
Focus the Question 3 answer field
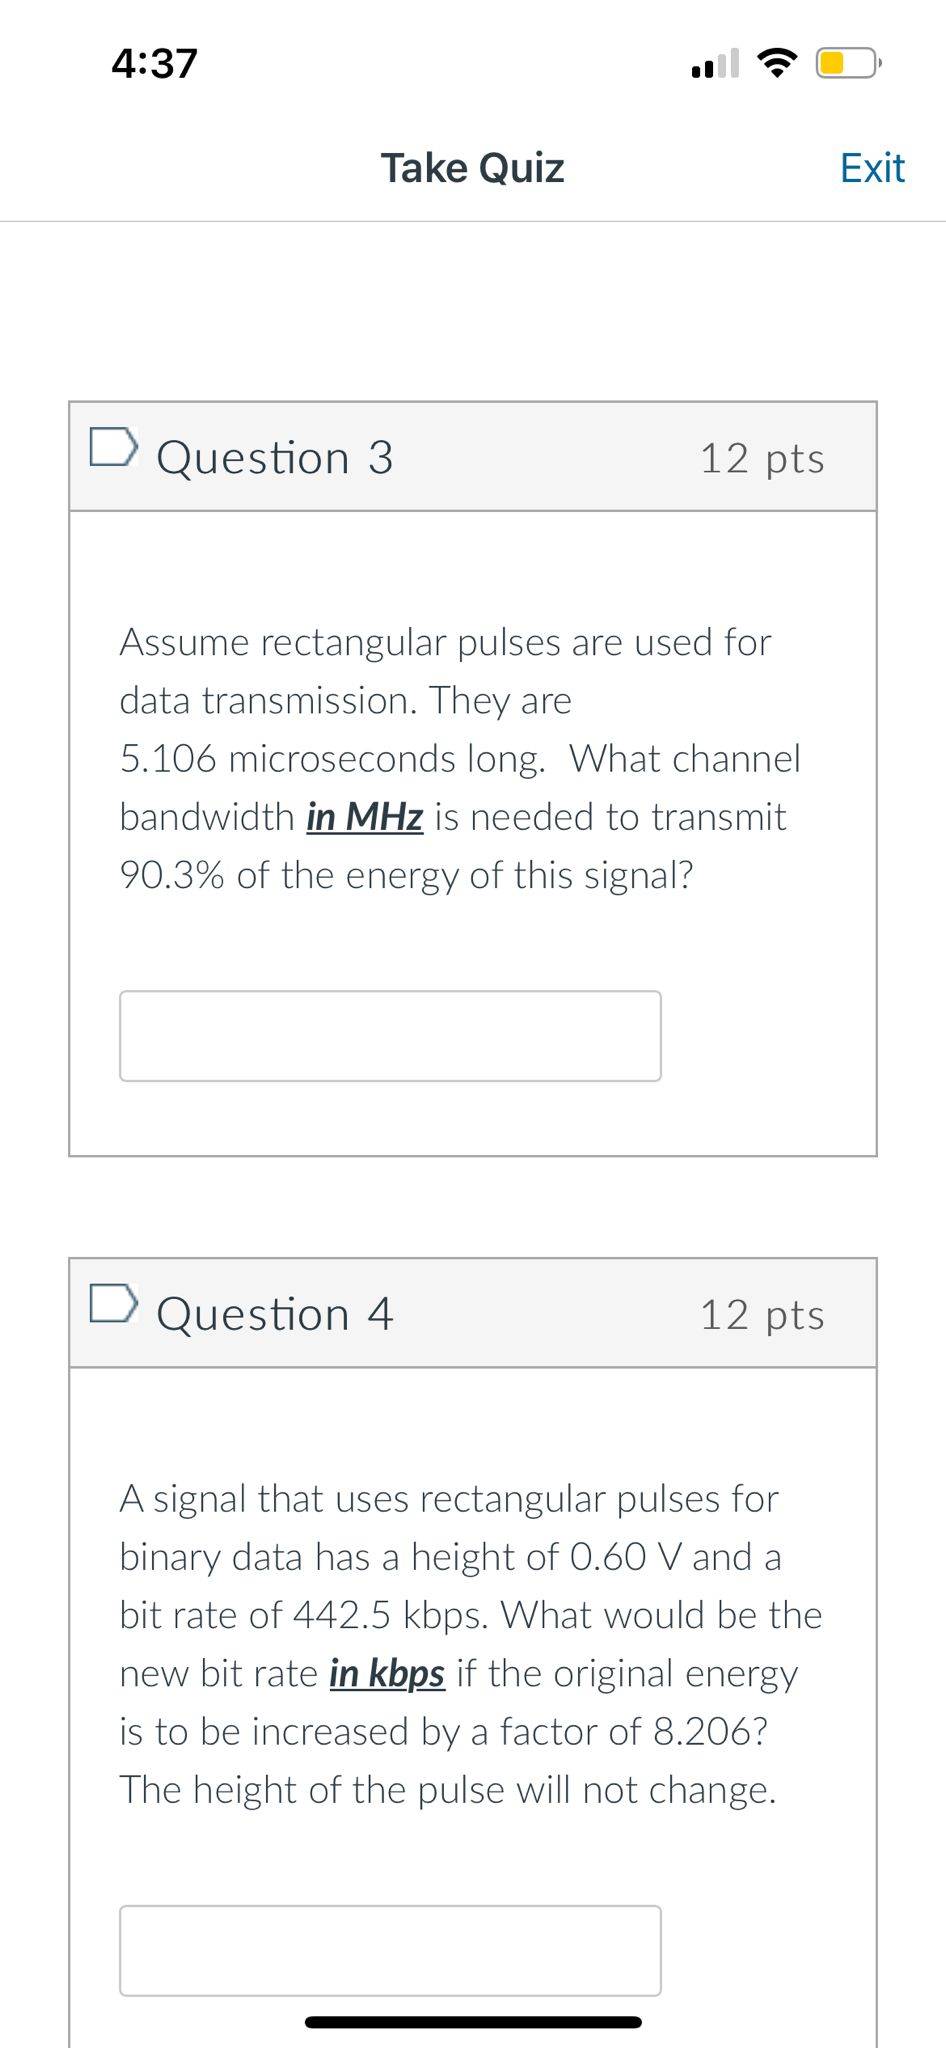(x=390, y=1036)
